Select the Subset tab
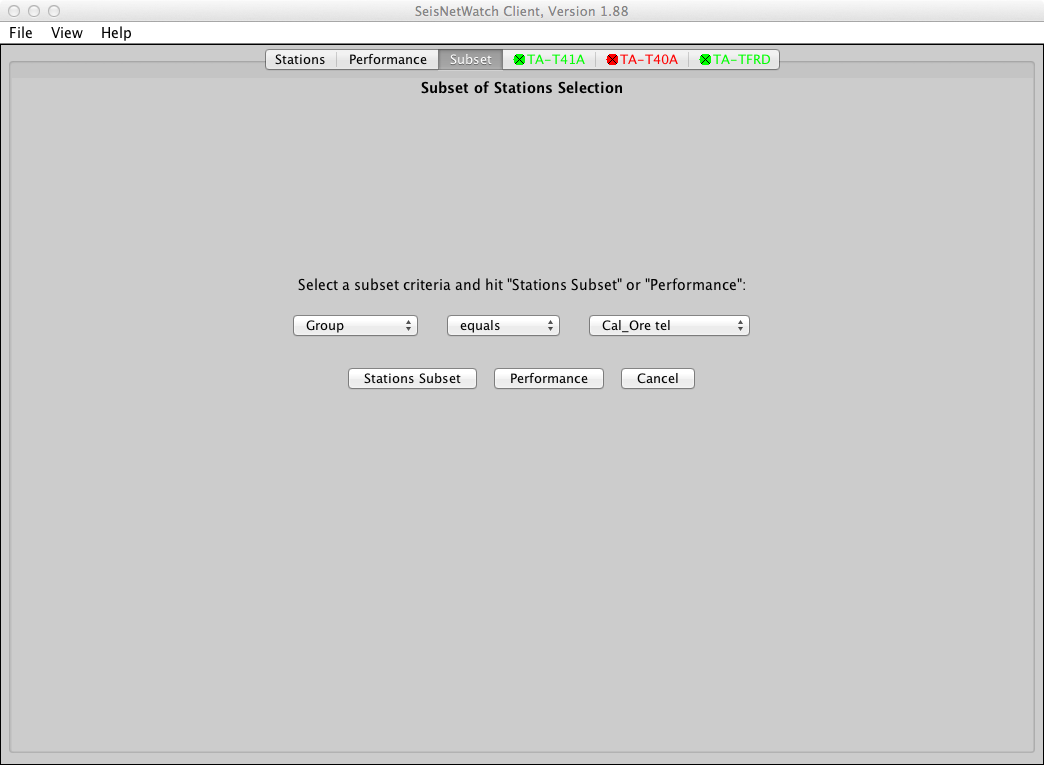Image resolution: width=1044 pixels, height=765 pixels. pos(470,60)
